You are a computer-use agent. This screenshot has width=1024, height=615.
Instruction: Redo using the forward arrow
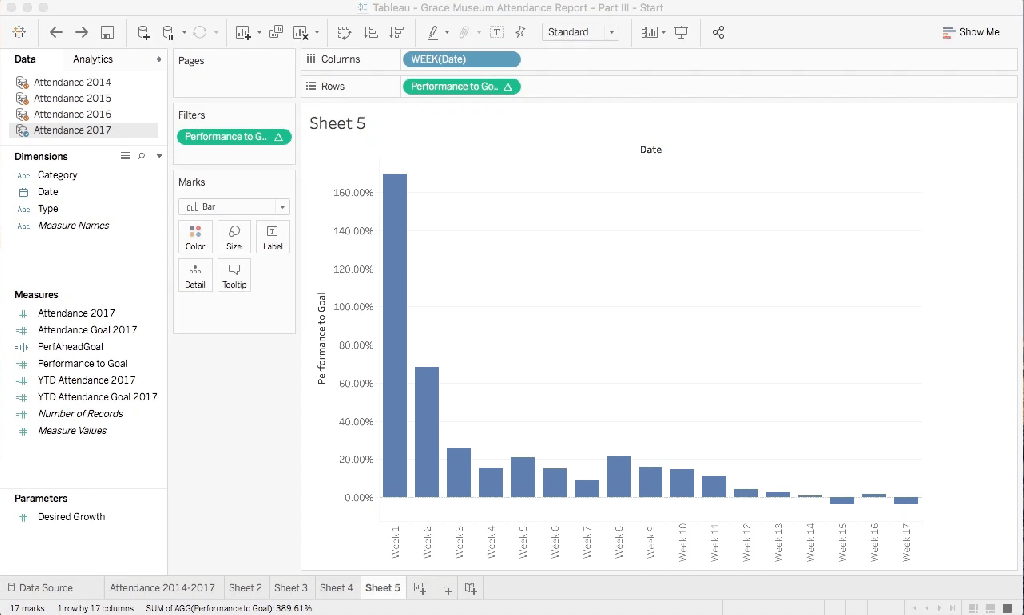(x=81, y=32)
